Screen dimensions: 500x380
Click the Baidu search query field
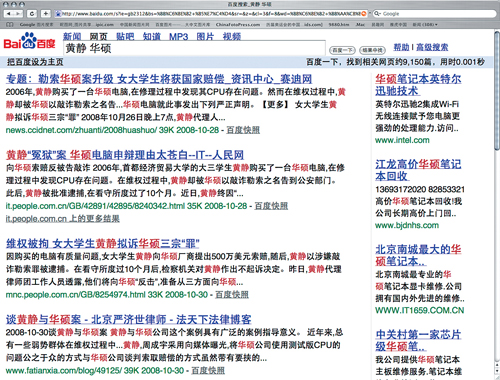194,48
